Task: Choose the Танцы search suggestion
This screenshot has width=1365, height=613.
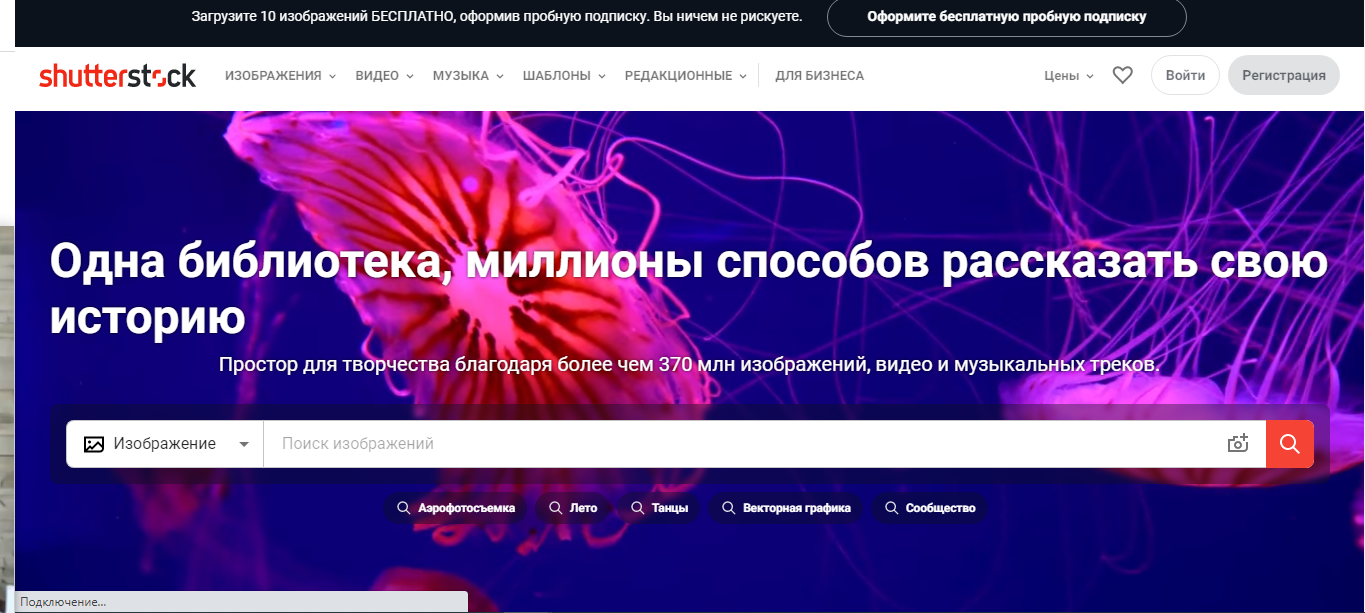Action: 658,507
